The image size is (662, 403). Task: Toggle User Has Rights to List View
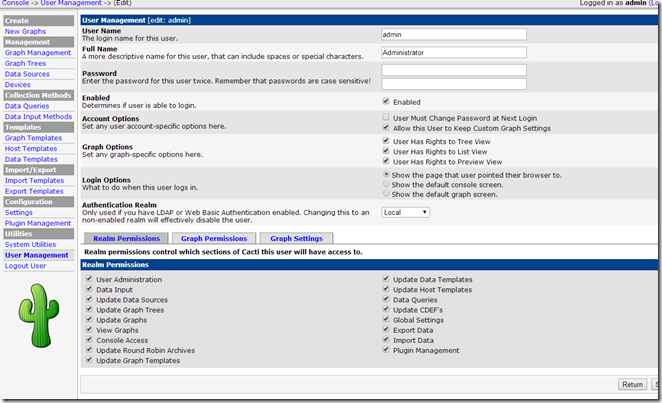point(386,151)
